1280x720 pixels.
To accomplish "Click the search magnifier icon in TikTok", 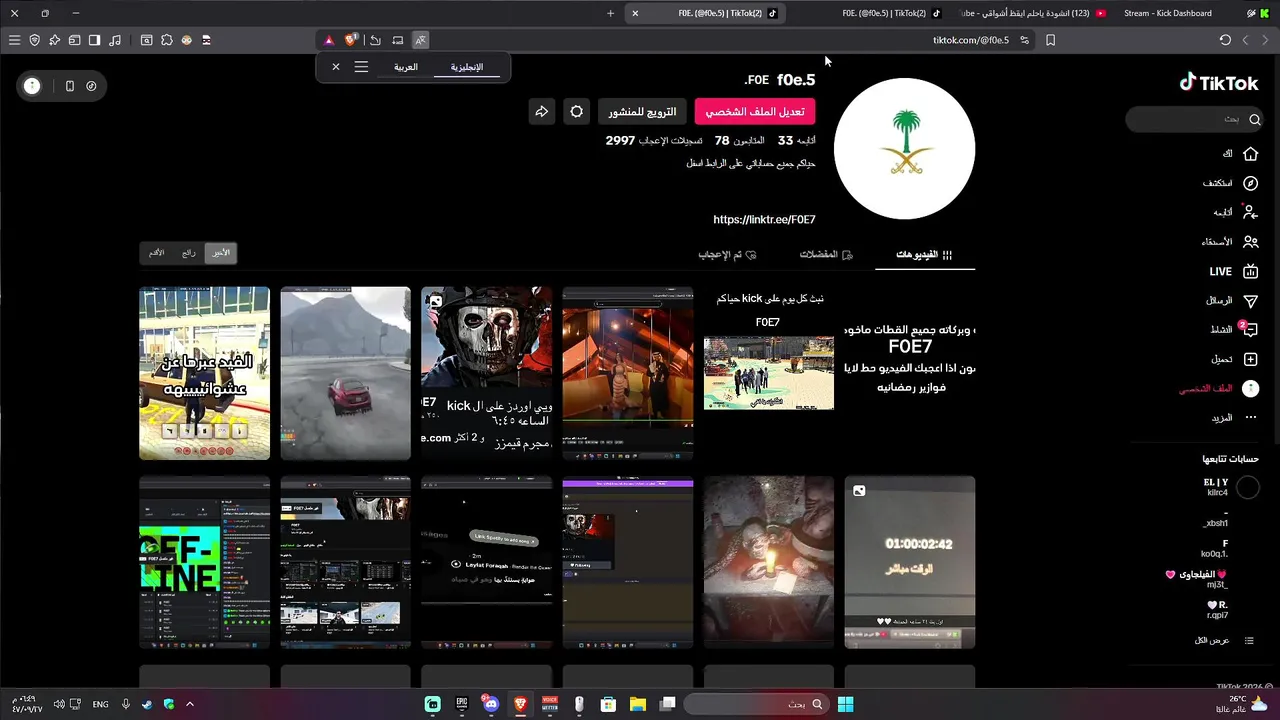I will [1255, 119].
